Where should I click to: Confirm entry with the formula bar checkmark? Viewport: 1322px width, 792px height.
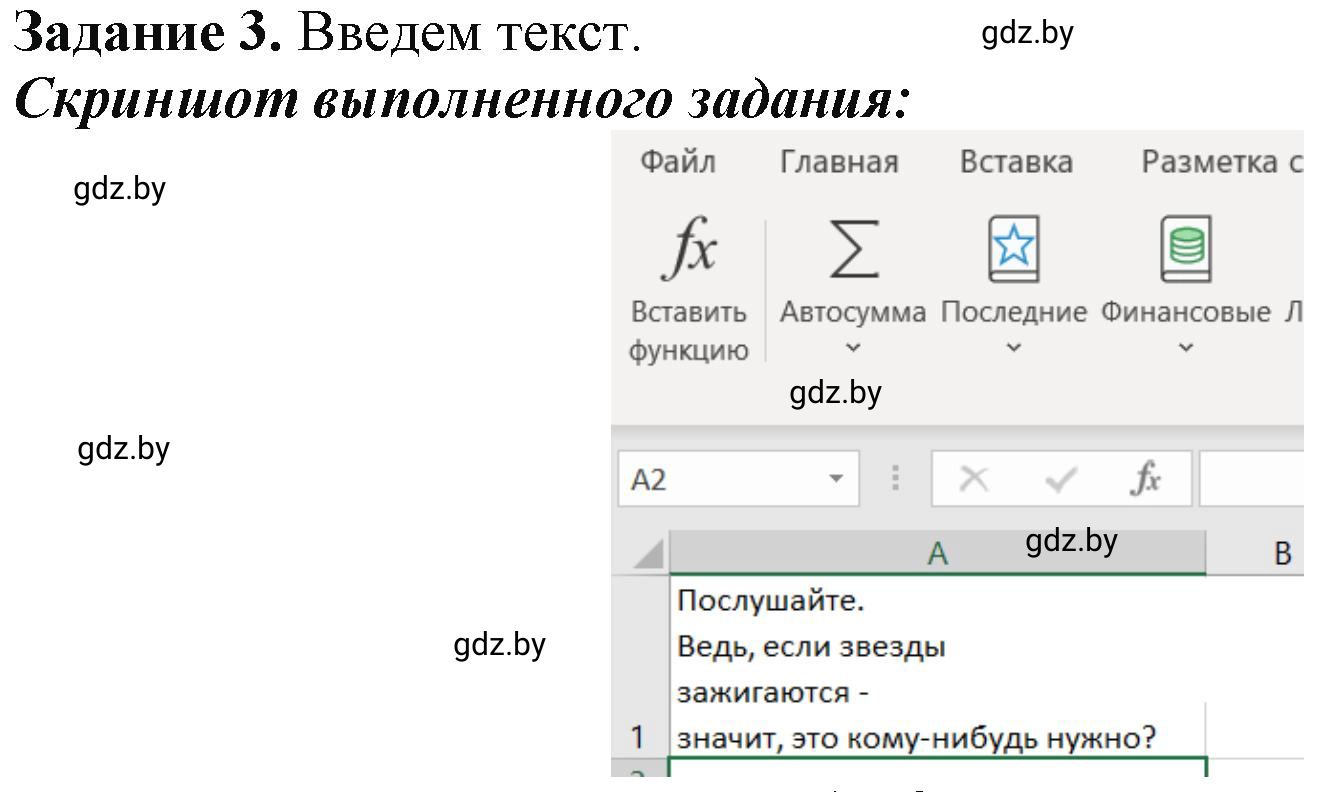[x=1060, y=481]
